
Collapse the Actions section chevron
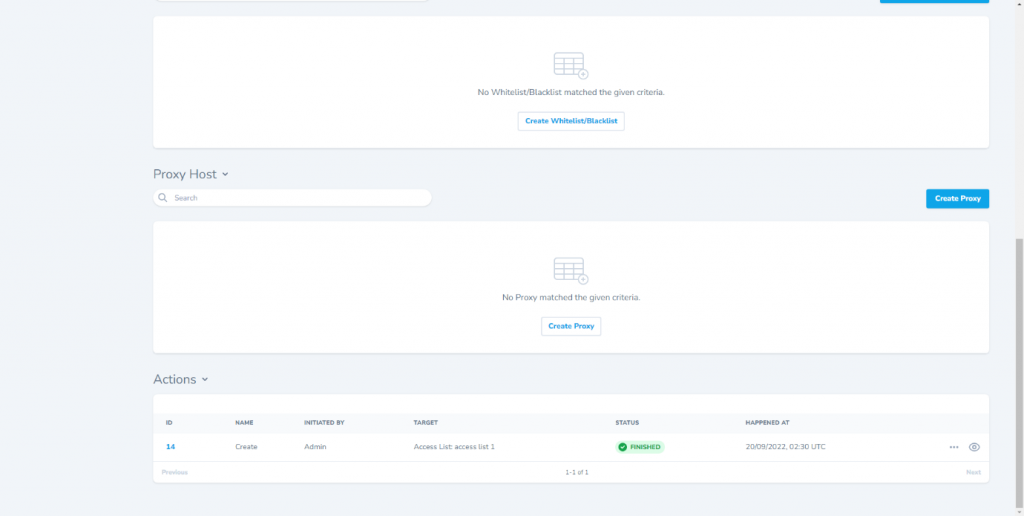(205, 380)
